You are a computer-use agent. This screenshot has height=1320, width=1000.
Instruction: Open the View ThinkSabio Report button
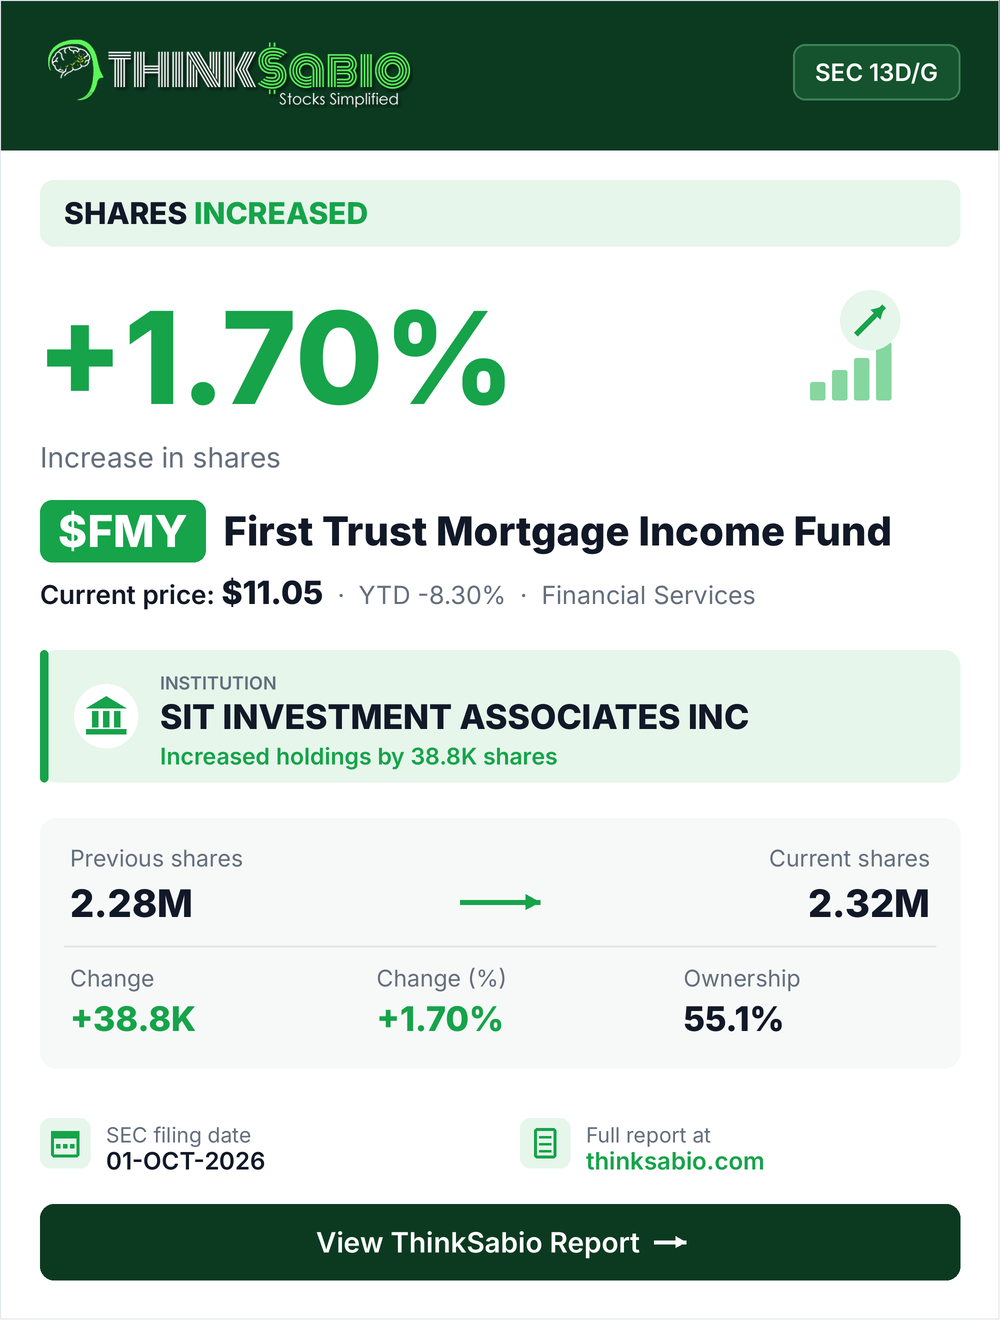(500, 1242)
